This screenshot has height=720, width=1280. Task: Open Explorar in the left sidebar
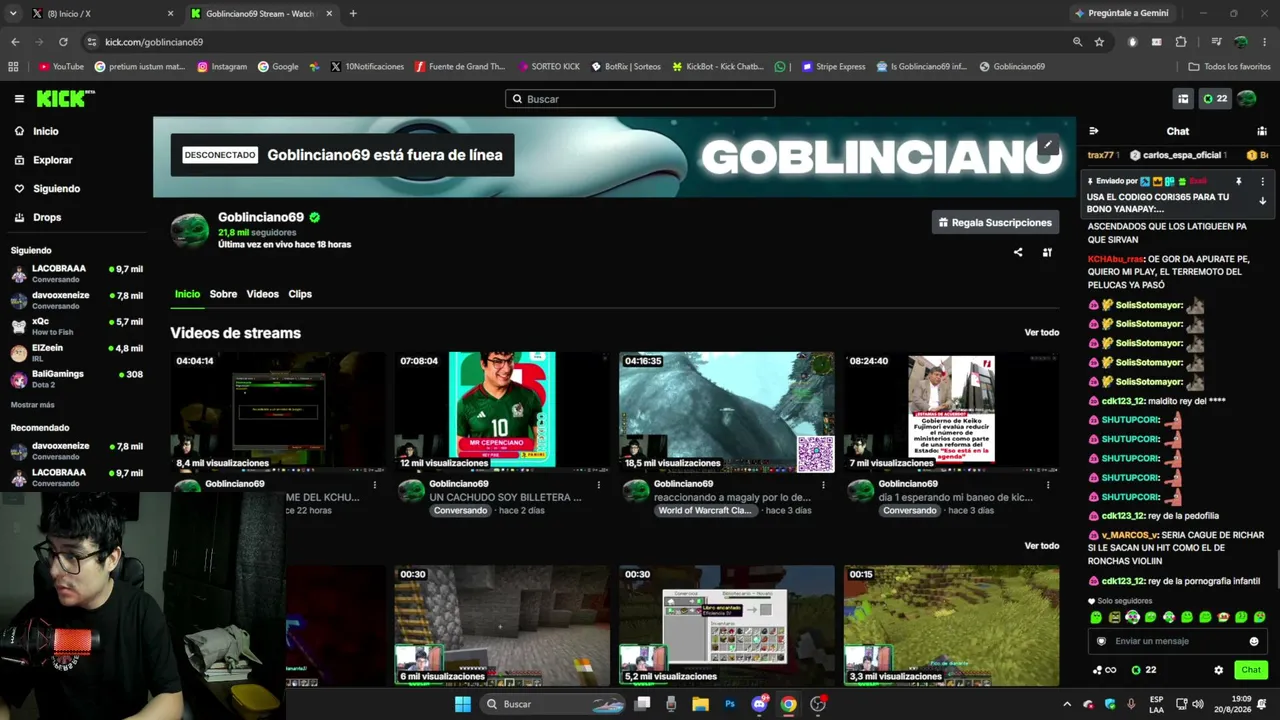point(52,160)
